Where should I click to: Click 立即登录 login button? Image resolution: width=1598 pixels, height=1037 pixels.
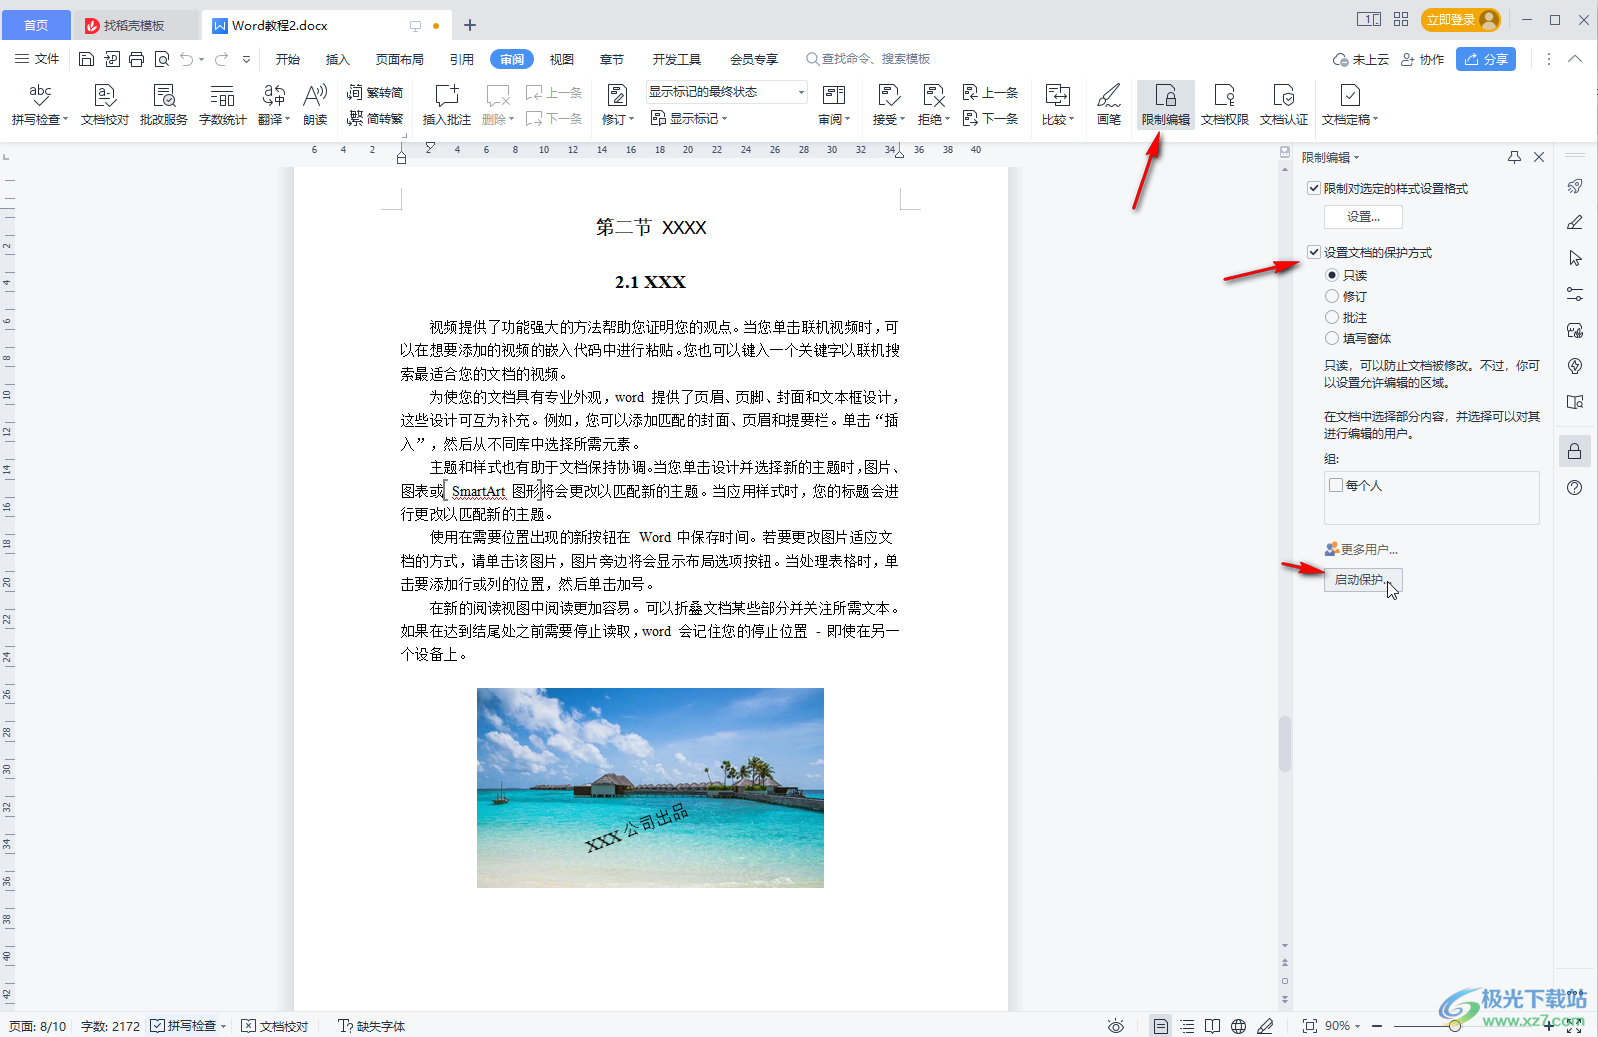[1461, 19]
